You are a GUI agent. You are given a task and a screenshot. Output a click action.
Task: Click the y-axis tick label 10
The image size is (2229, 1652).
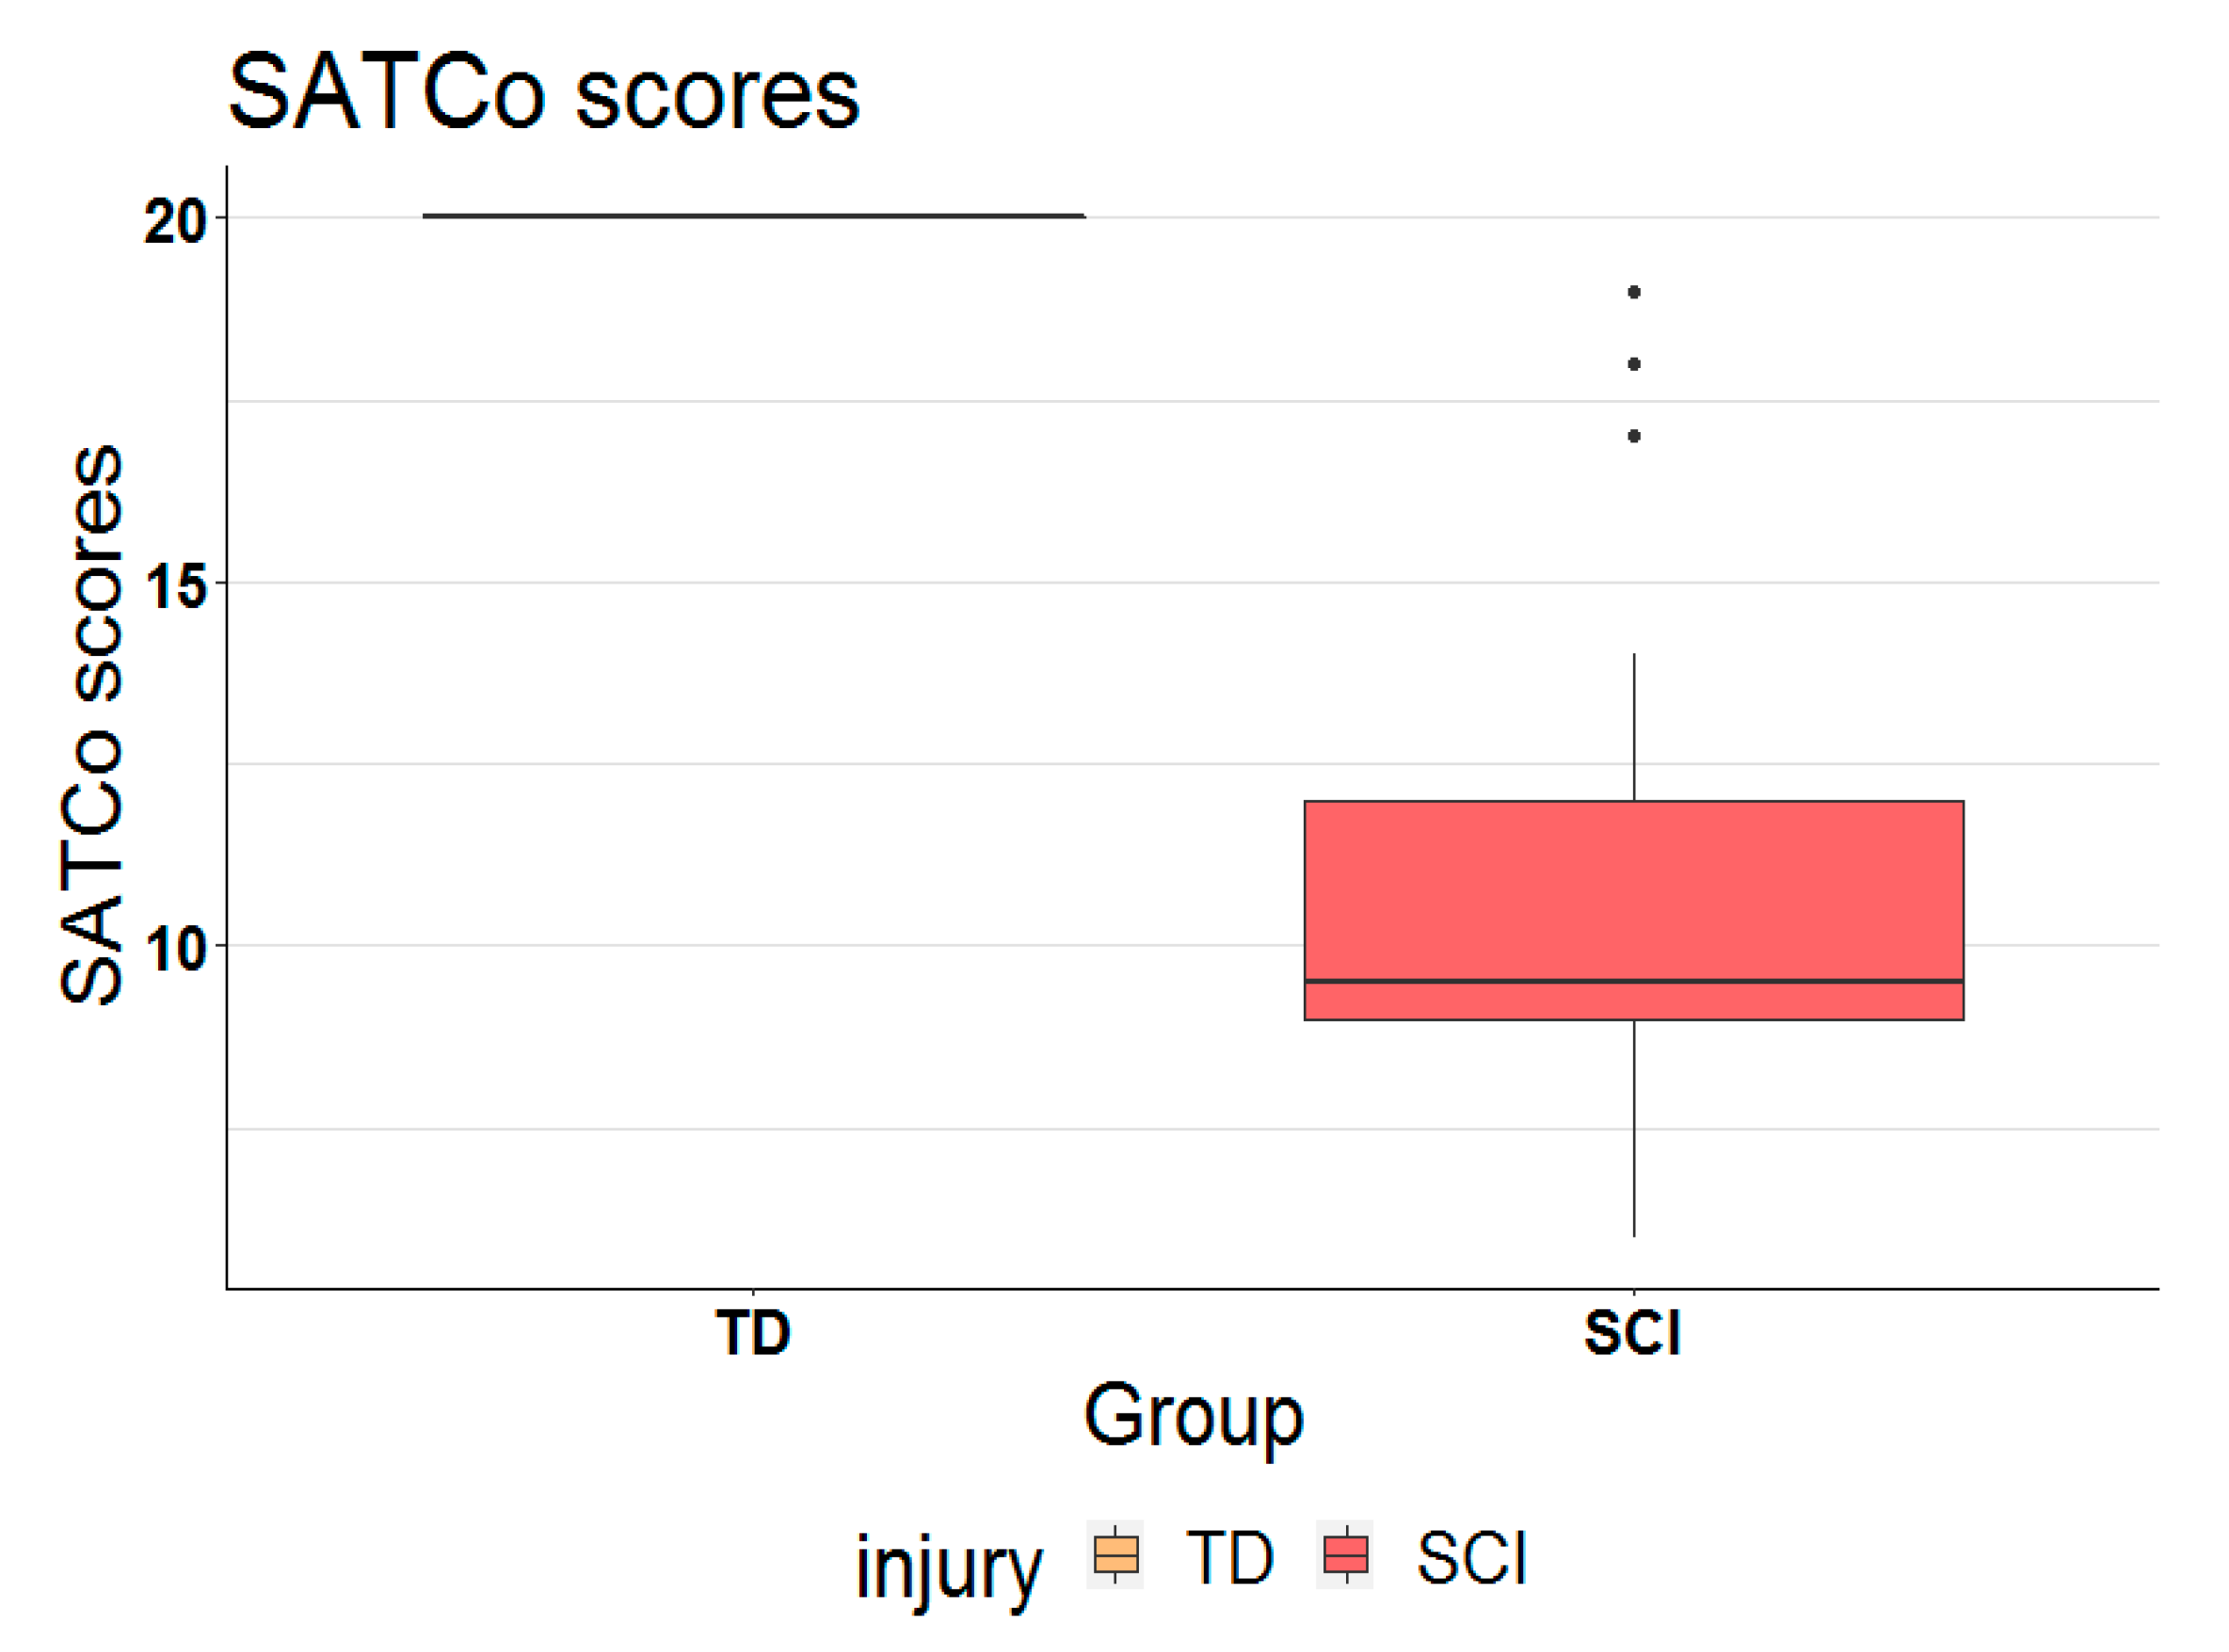173,949
